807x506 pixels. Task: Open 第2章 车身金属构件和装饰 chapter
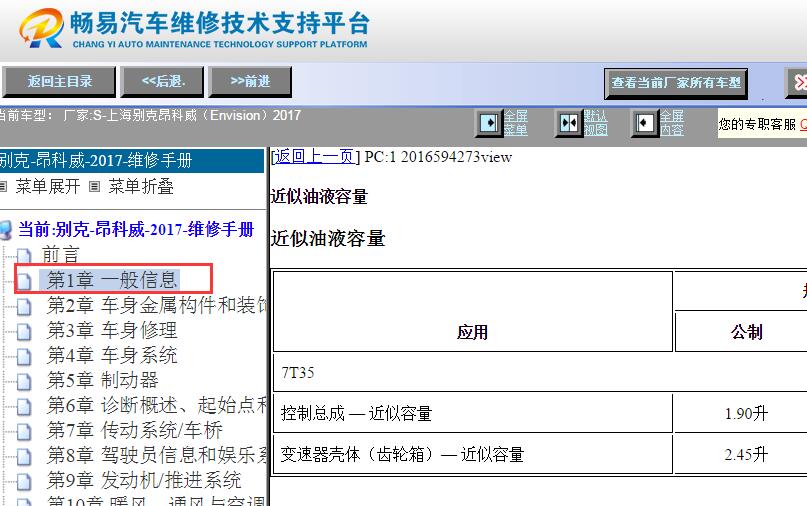coord(156,305)
